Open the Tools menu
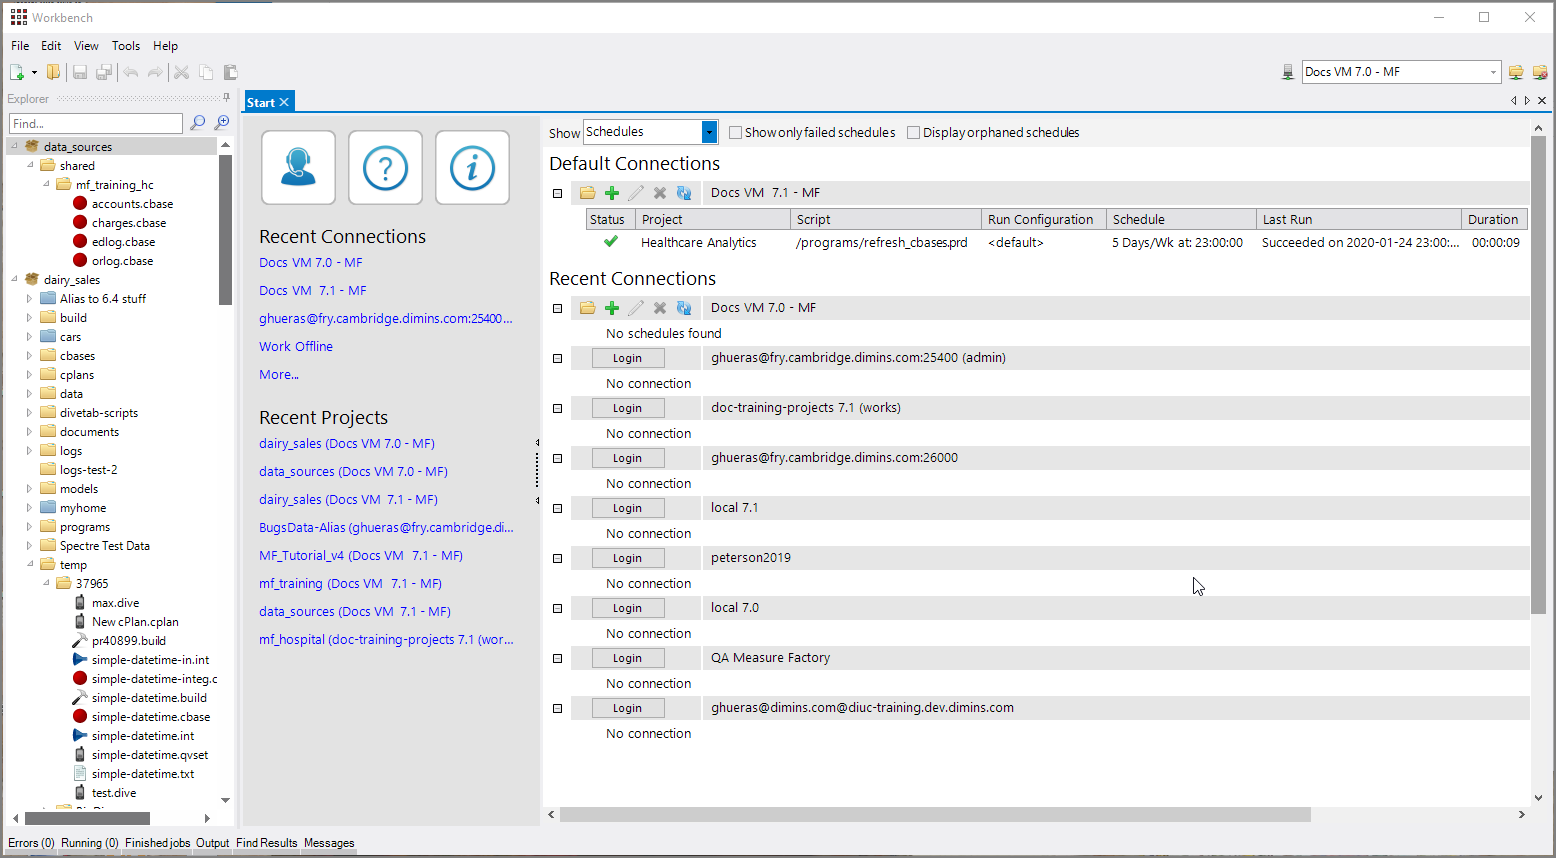Image resolution: width=1556 pixels, height=858 pixels. 125,45
